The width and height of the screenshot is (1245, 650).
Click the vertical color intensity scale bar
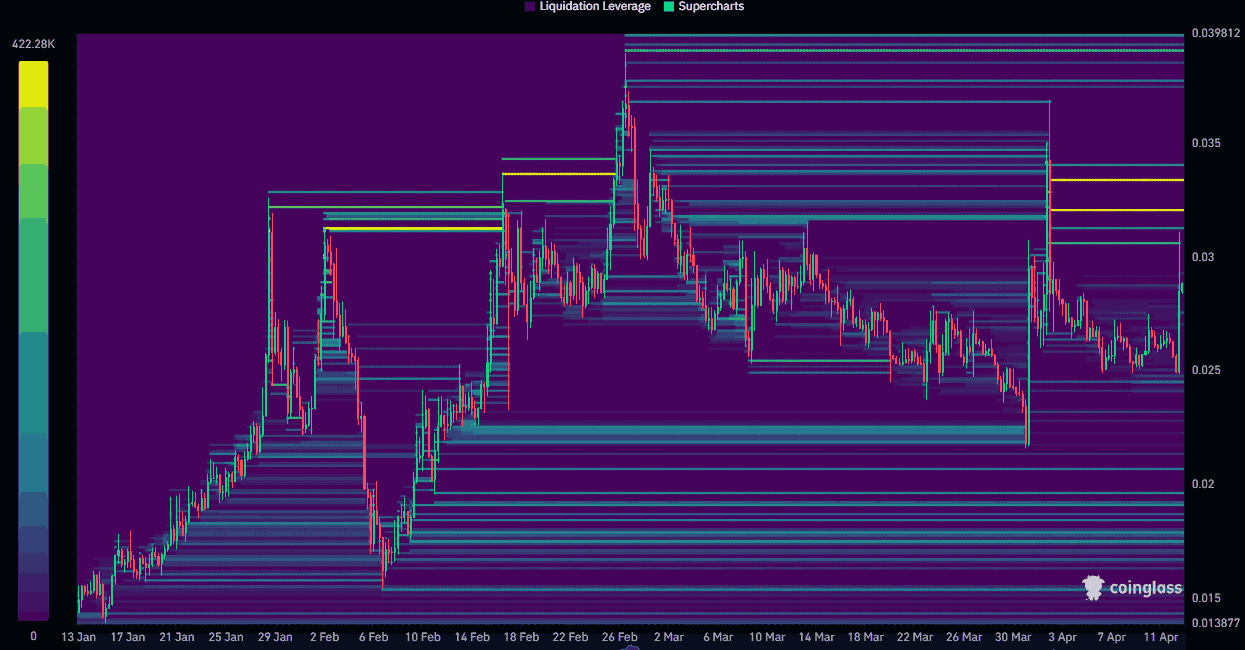(33, 340)
